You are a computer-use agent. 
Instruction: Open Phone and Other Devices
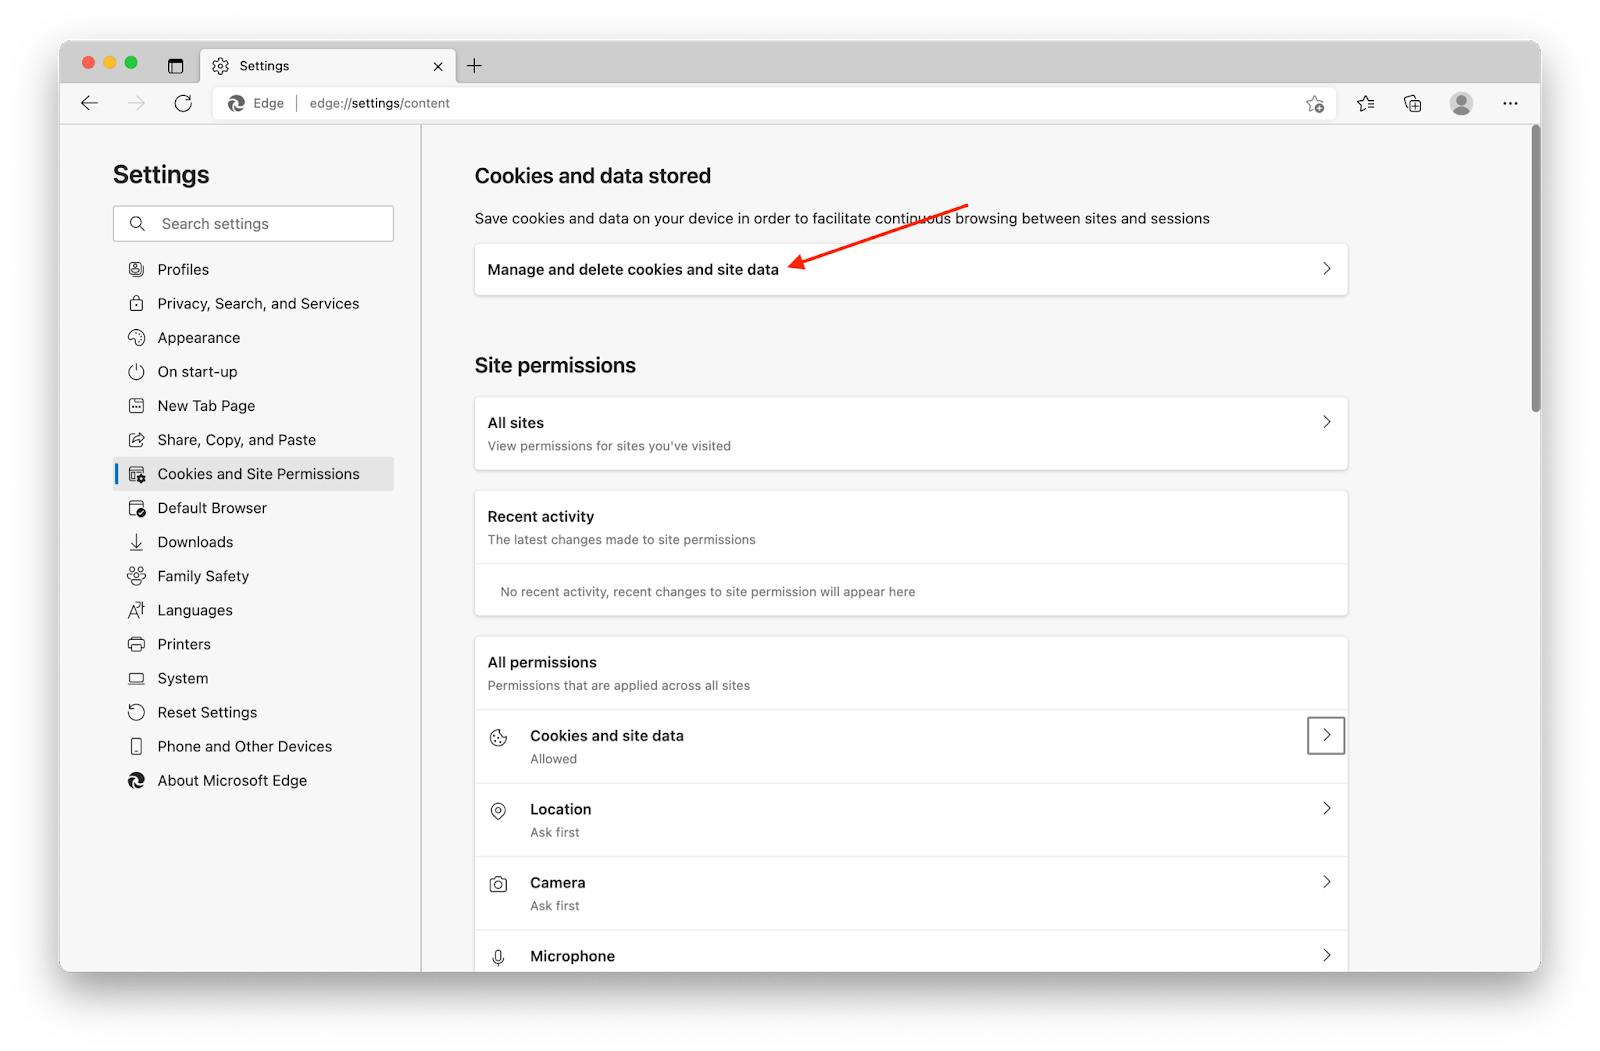pyautogui.click(x=253, y=746)
